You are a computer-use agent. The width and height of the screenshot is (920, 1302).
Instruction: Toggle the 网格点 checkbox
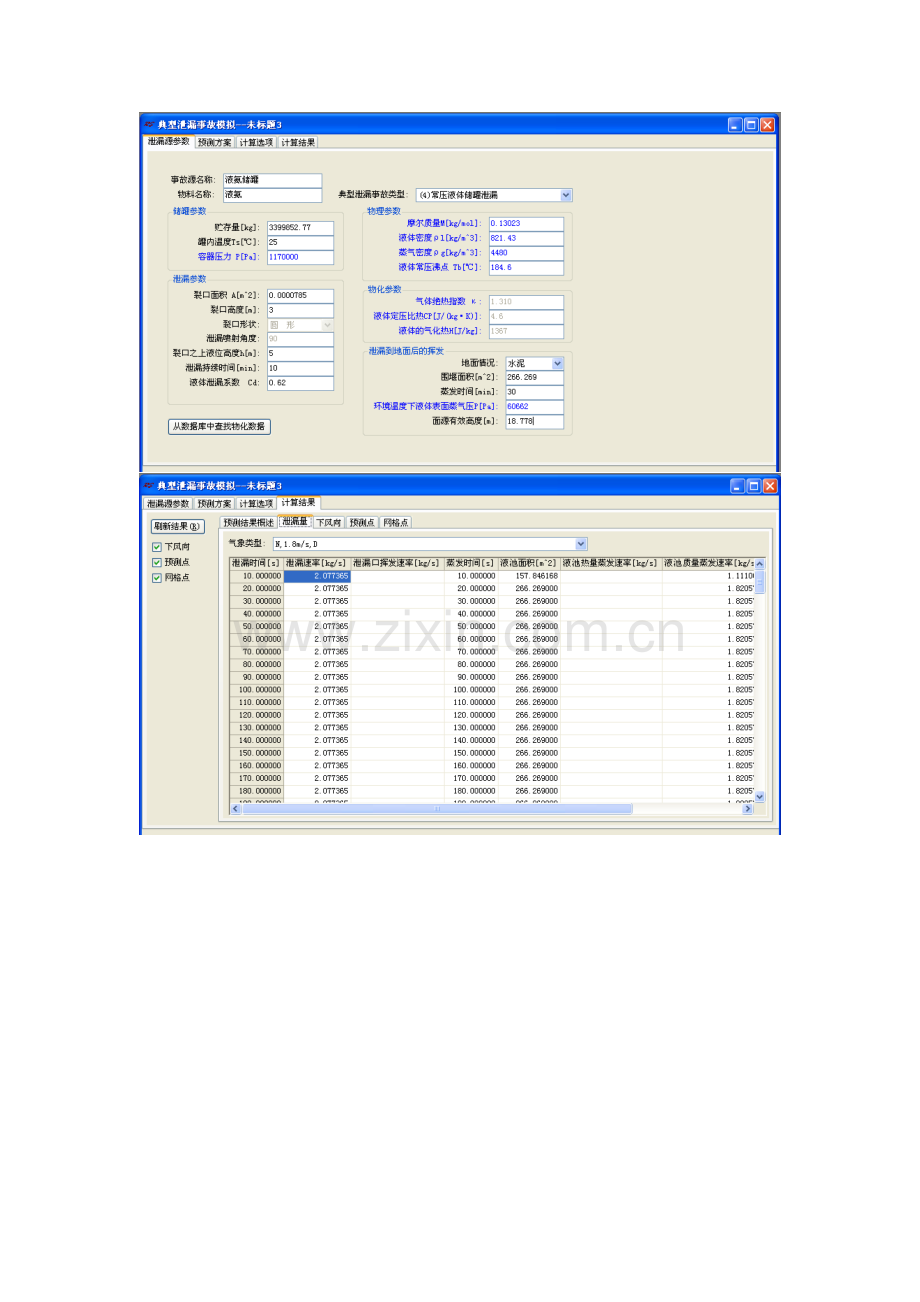pos(156,577)
